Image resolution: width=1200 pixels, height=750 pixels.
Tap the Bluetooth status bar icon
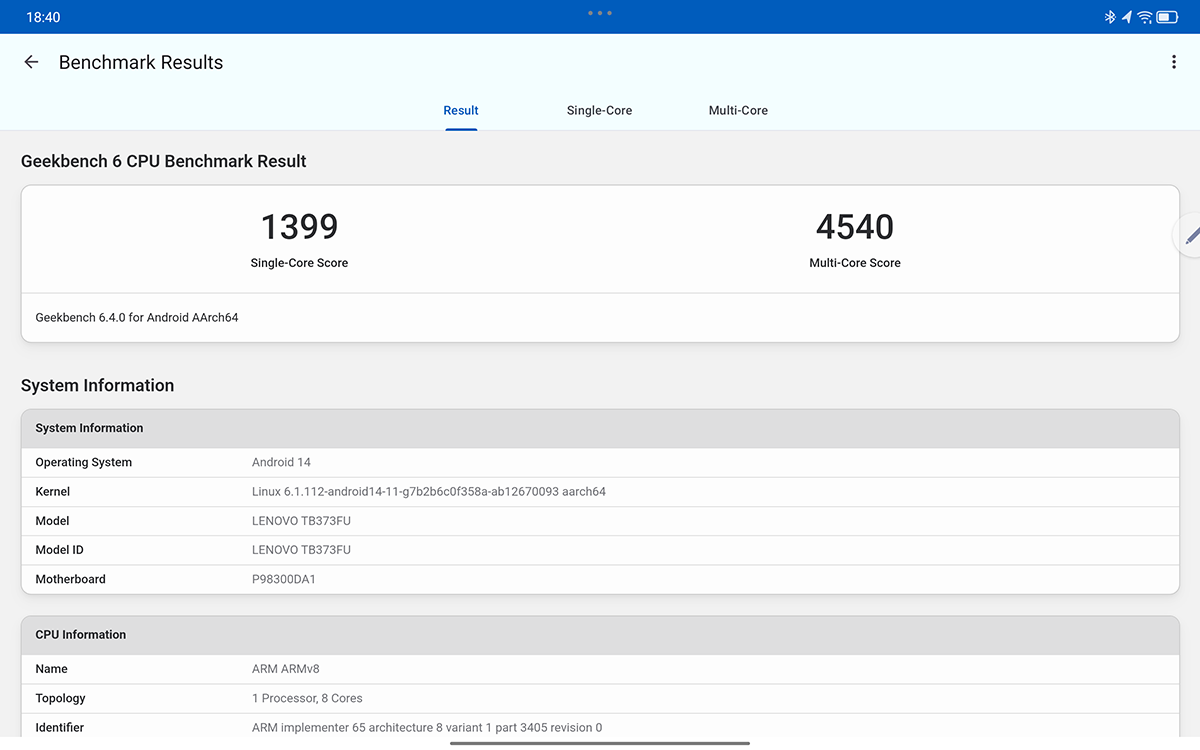click(x=1109, y=17)
